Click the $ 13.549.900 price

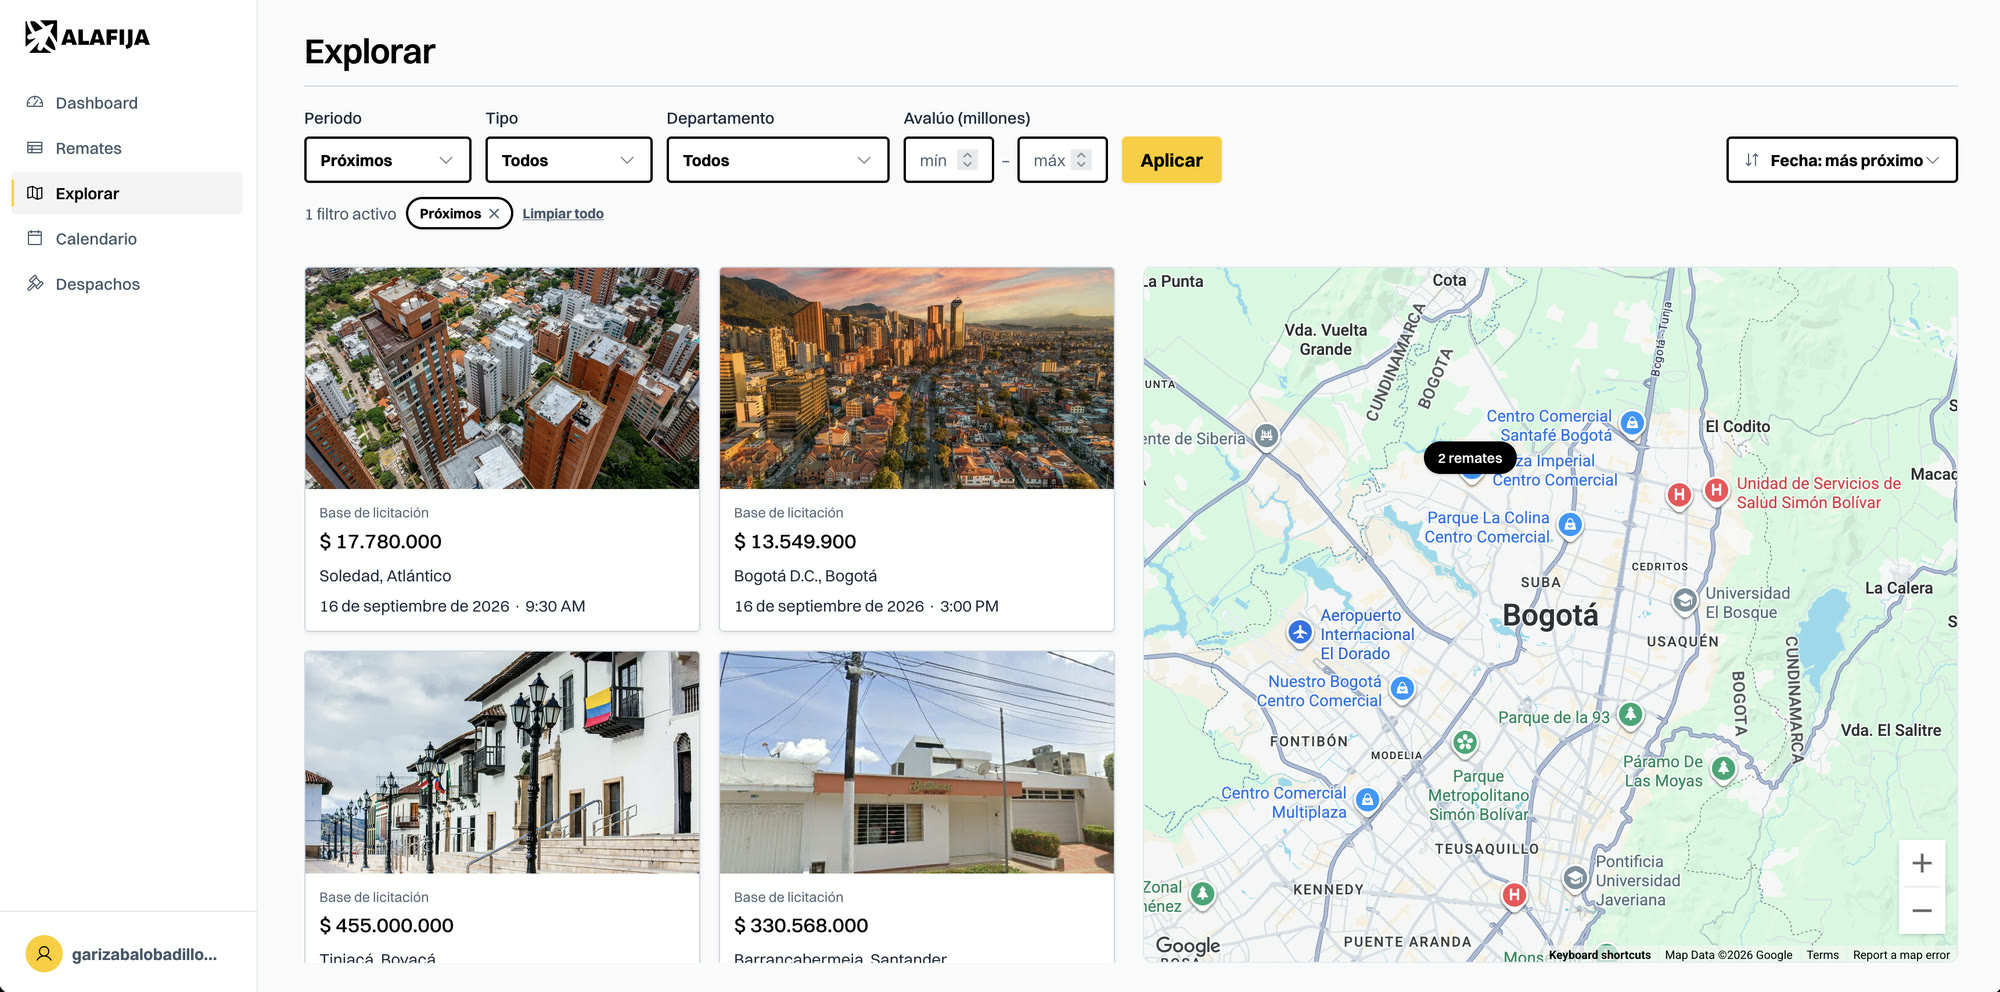pyautogui.click(x=795, y=542)
